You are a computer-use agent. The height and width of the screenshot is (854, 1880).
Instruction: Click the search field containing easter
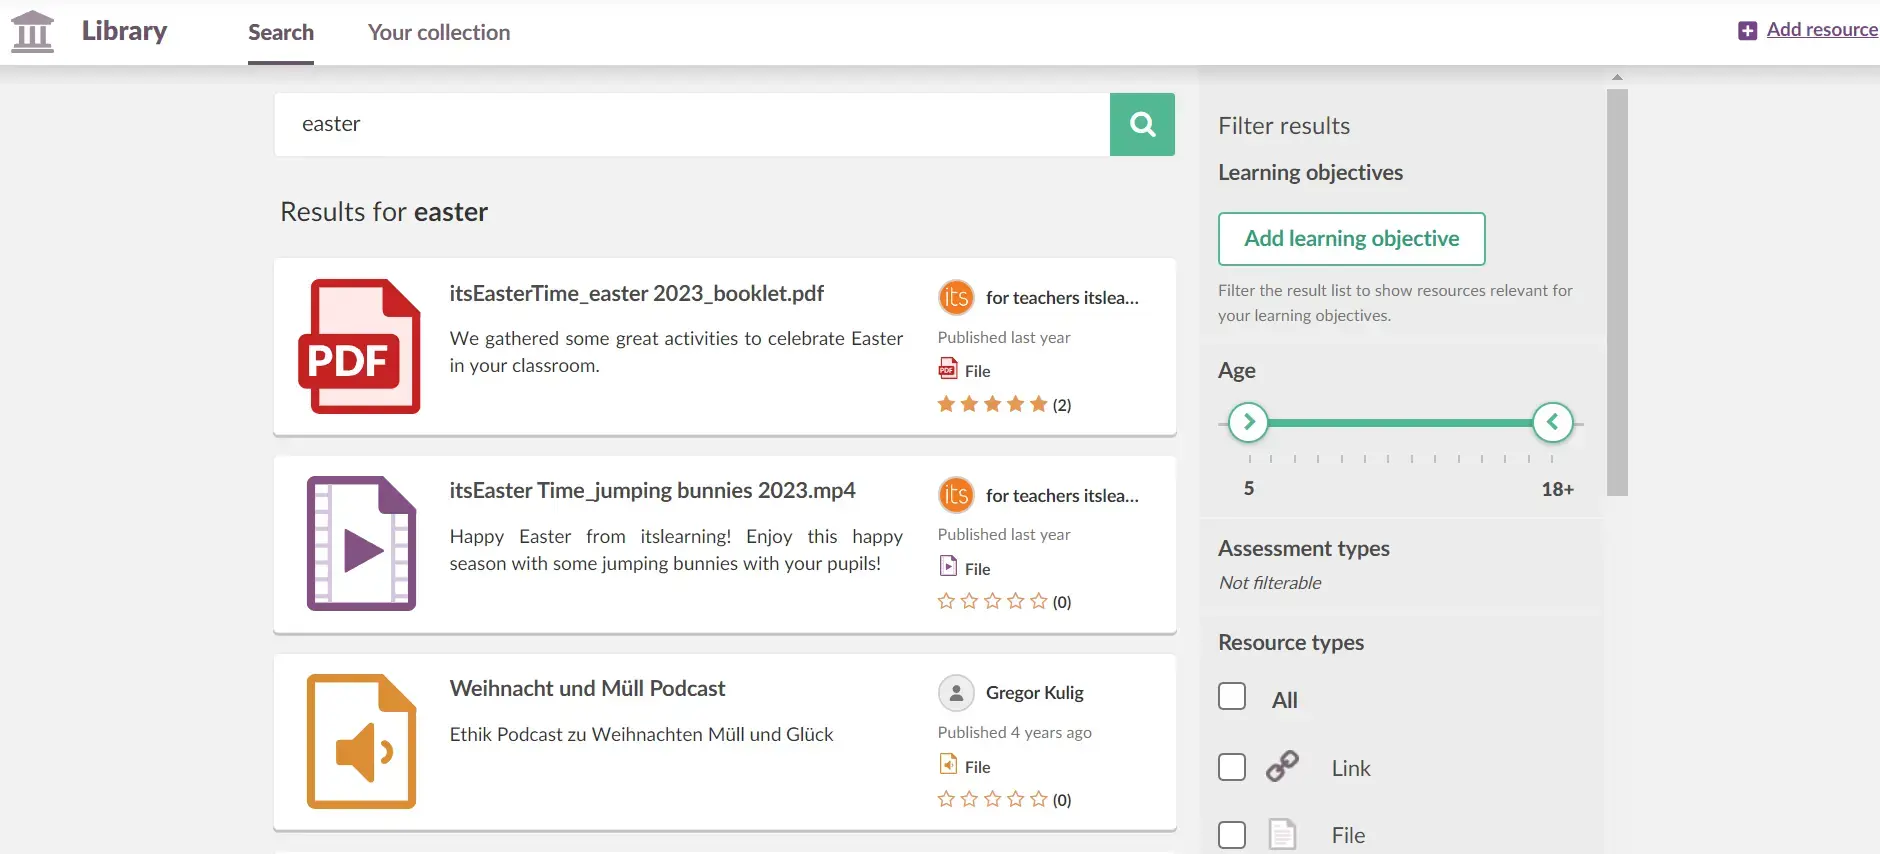(691, 124)
